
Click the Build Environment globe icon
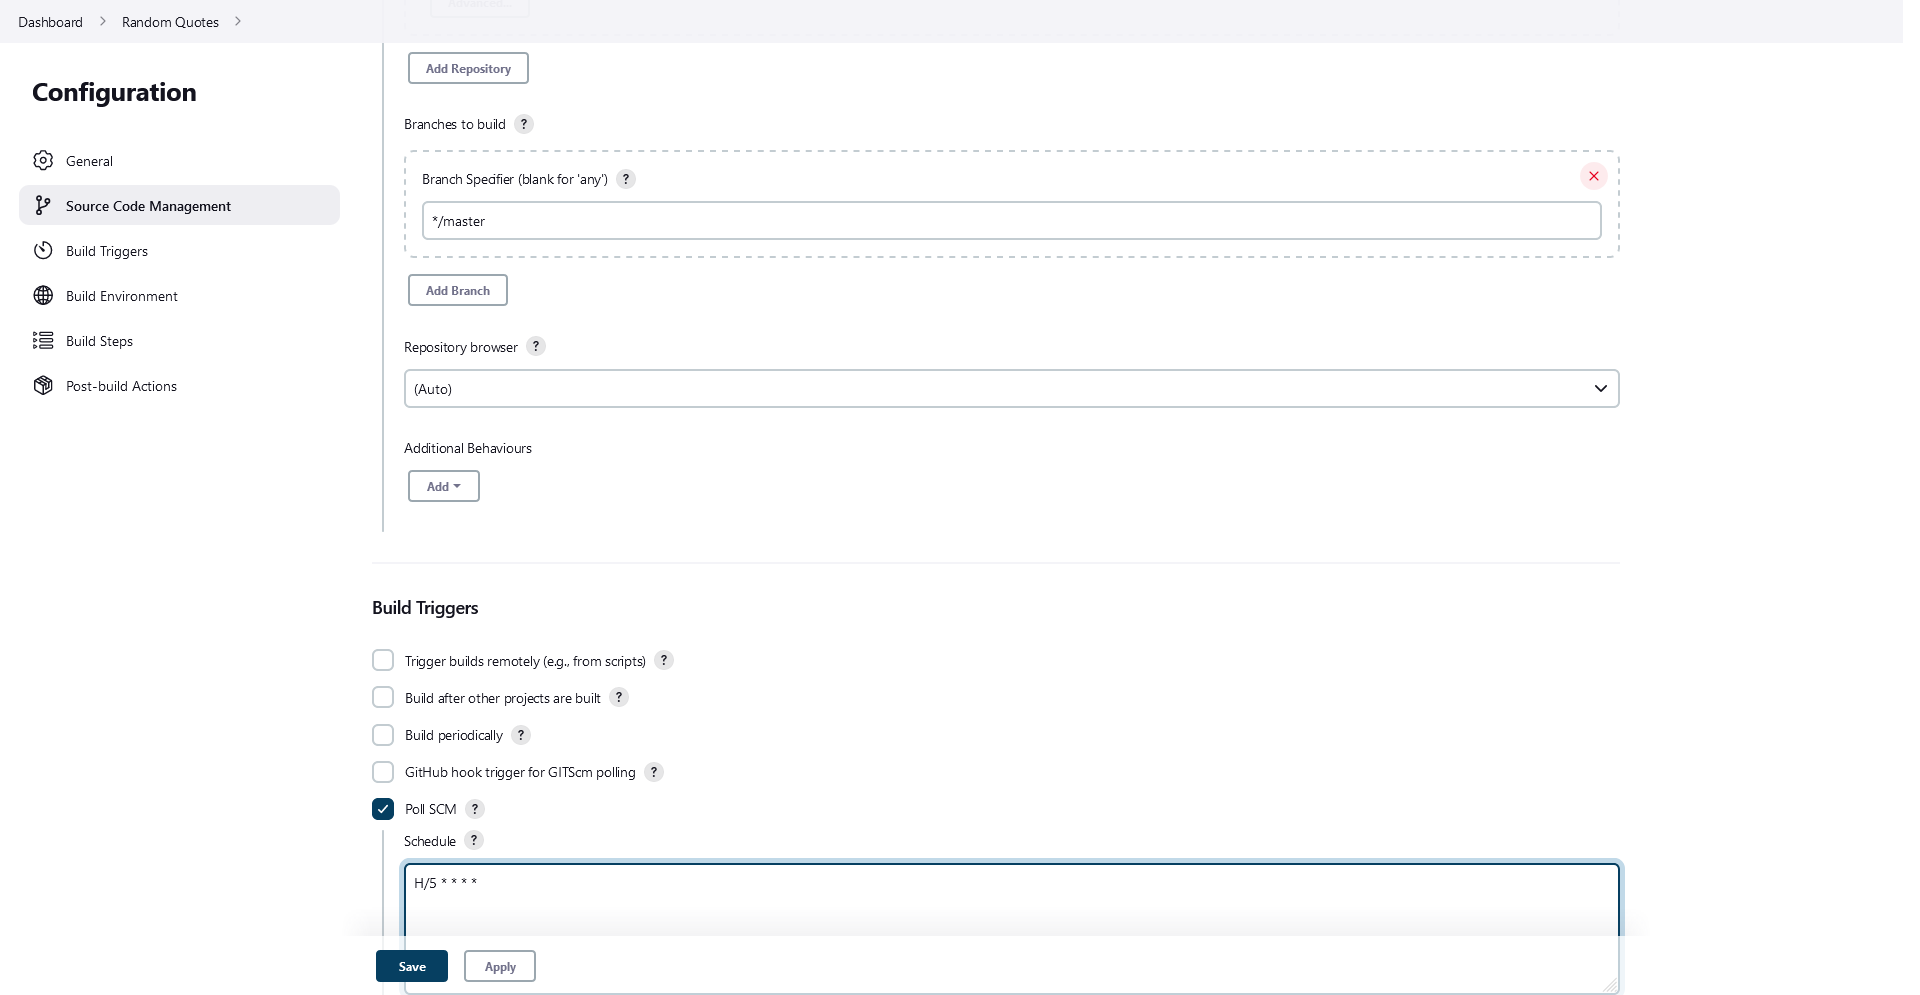point(43,295)
